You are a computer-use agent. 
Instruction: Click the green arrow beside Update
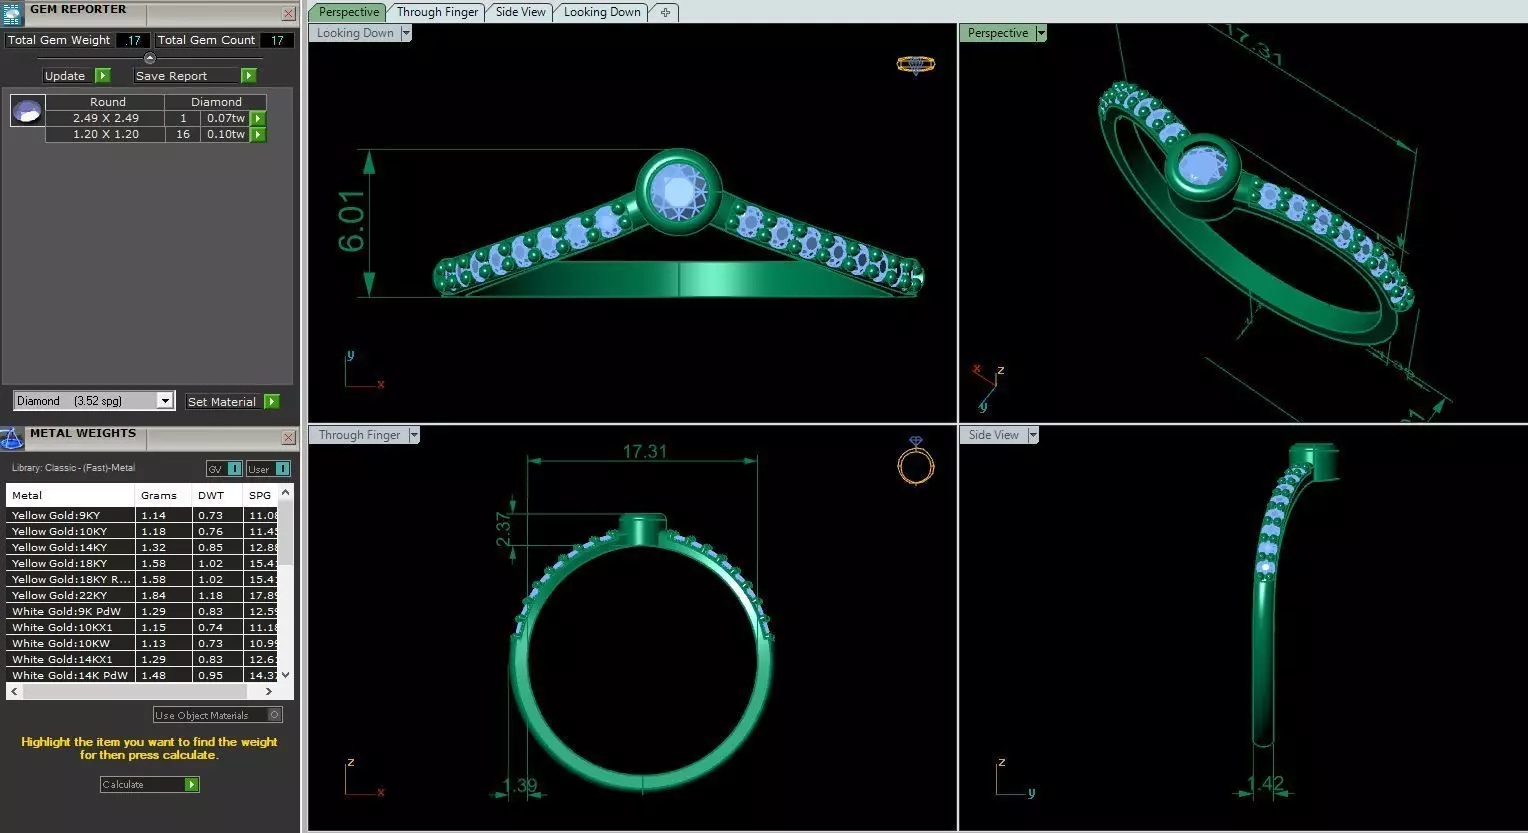click(103, 76)
